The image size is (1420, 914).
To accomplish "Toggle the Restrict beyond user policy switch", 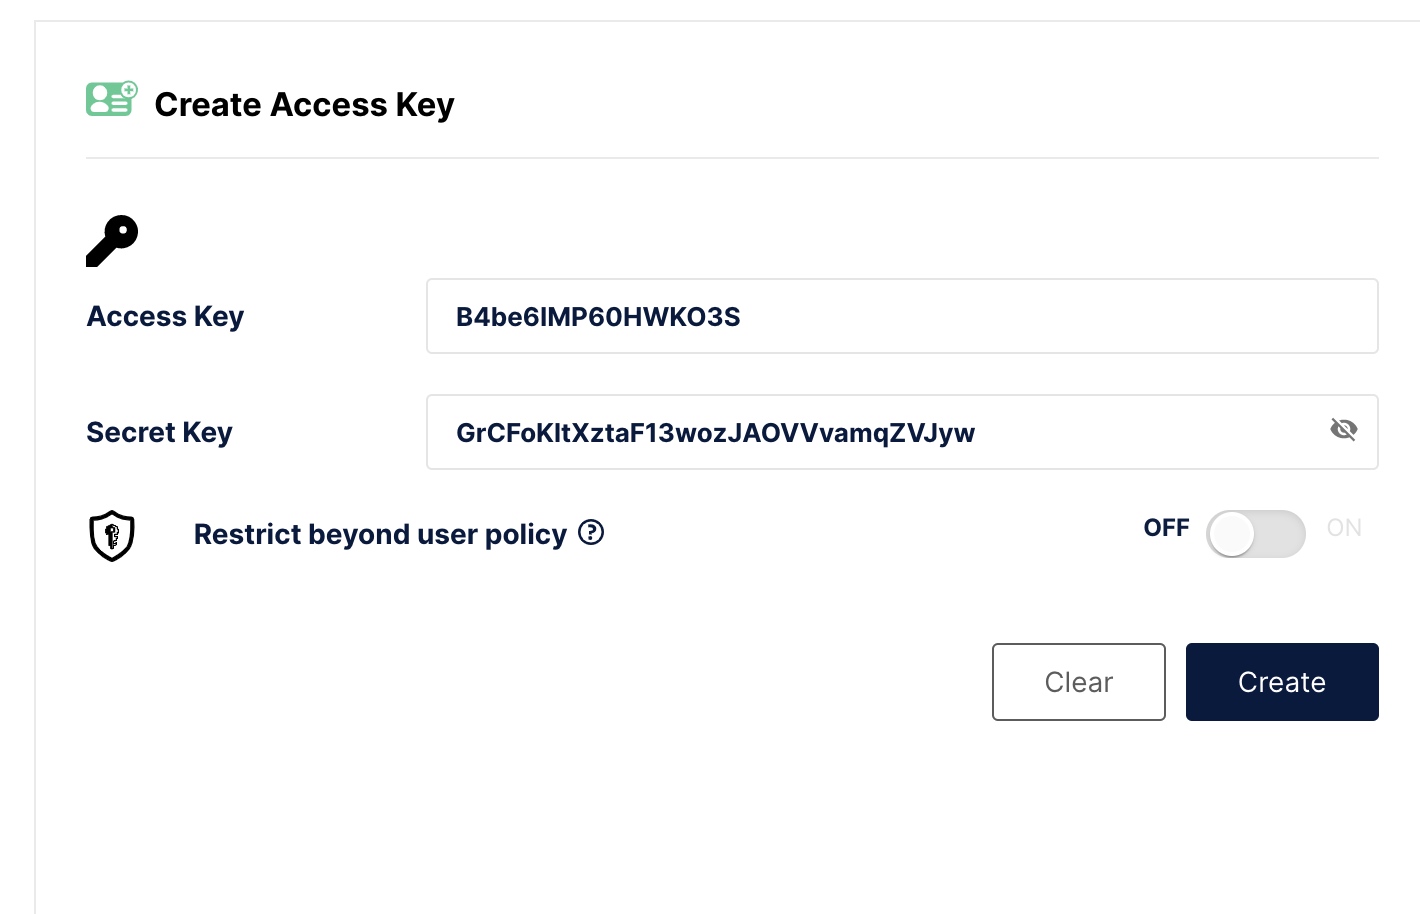I will tap(1255, 534).
